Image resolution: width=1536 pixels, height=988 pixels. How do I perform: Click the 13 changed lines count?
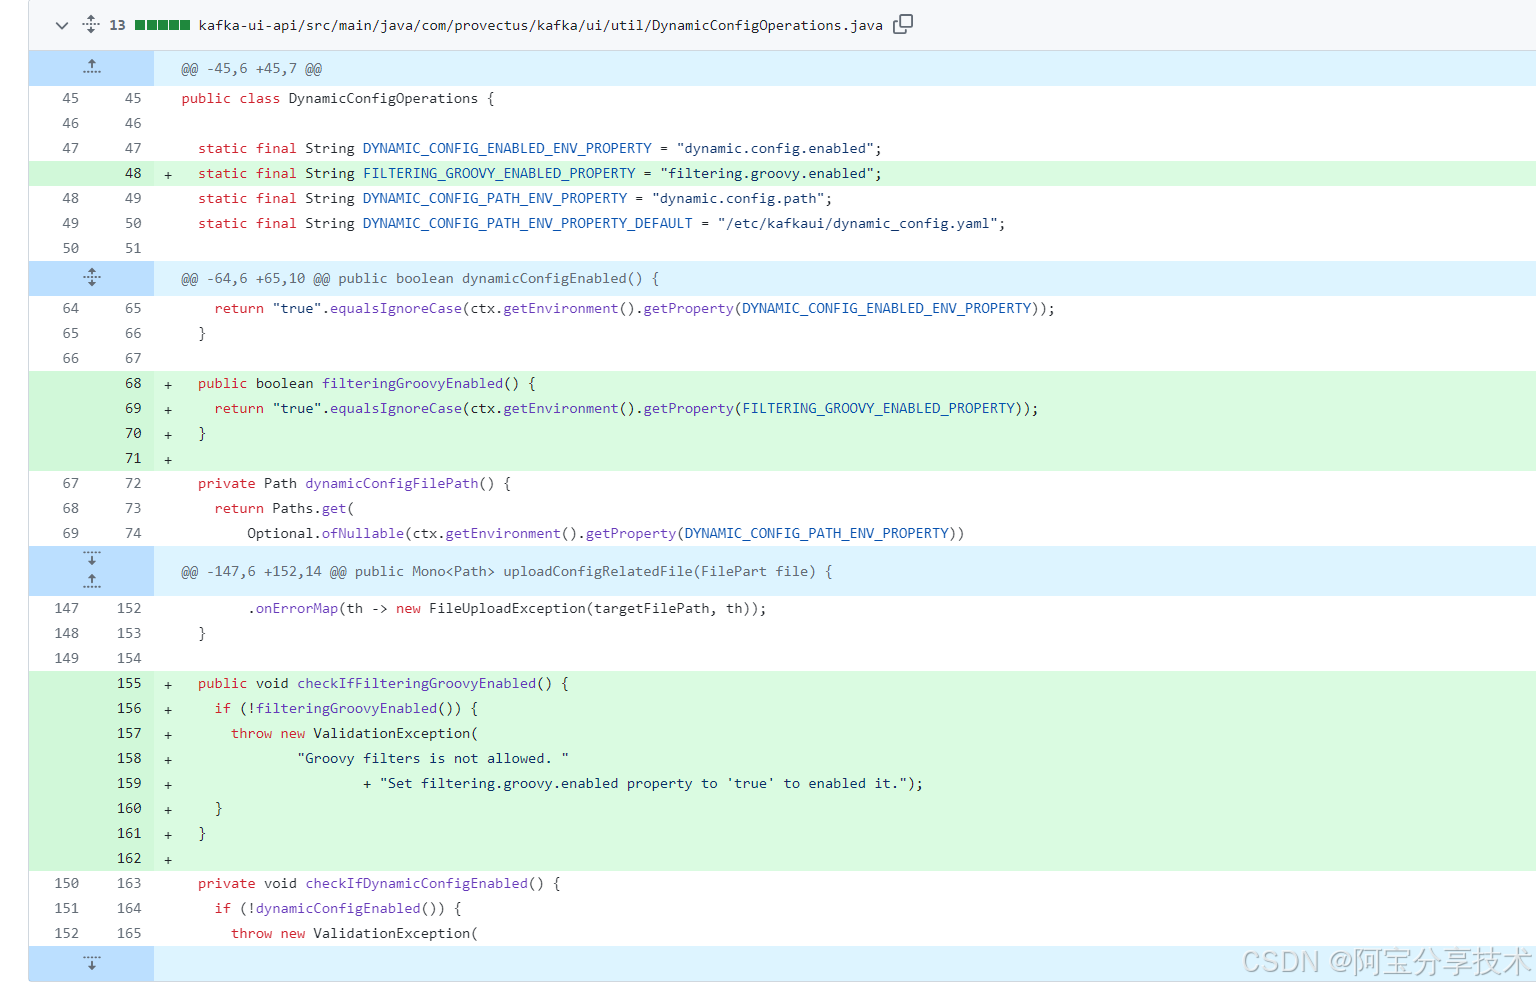[x=117, y=25]
